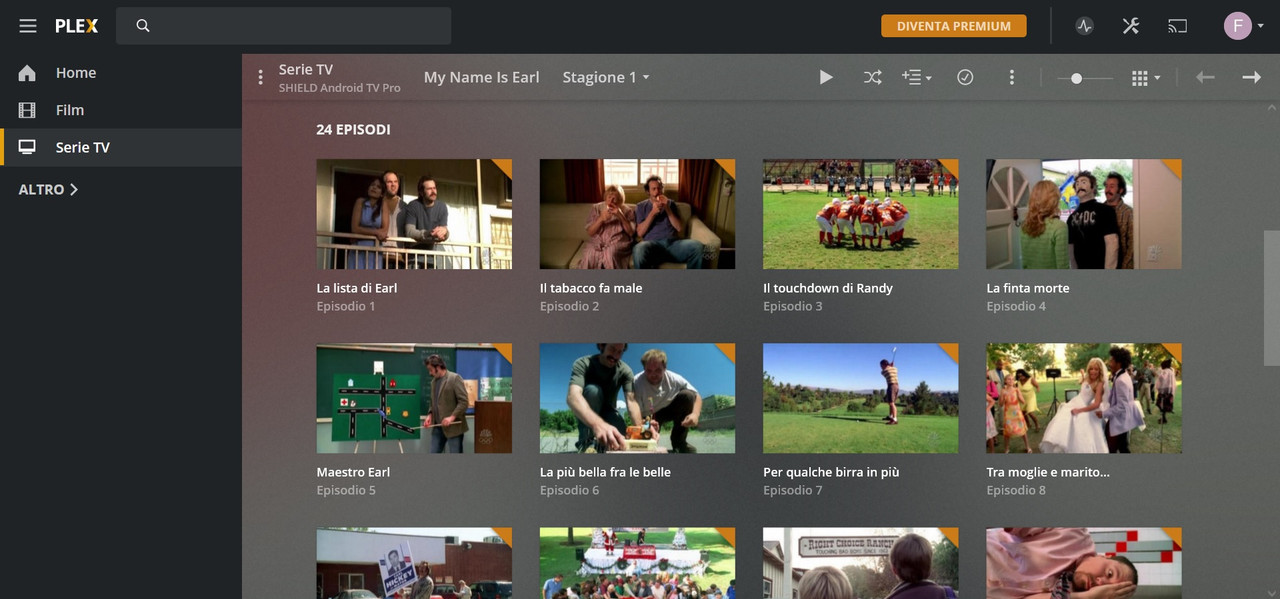This screenshot has width=1280, height=599.
Task: Open more actions vertical dots in toolbar
Action: [1012, 77]
